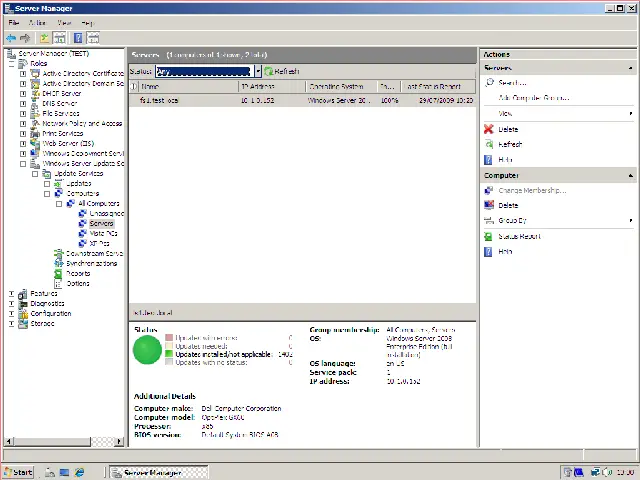640x480 pixels.
Task: Click Add Computer Group link
Action: (x=533, y=98)
